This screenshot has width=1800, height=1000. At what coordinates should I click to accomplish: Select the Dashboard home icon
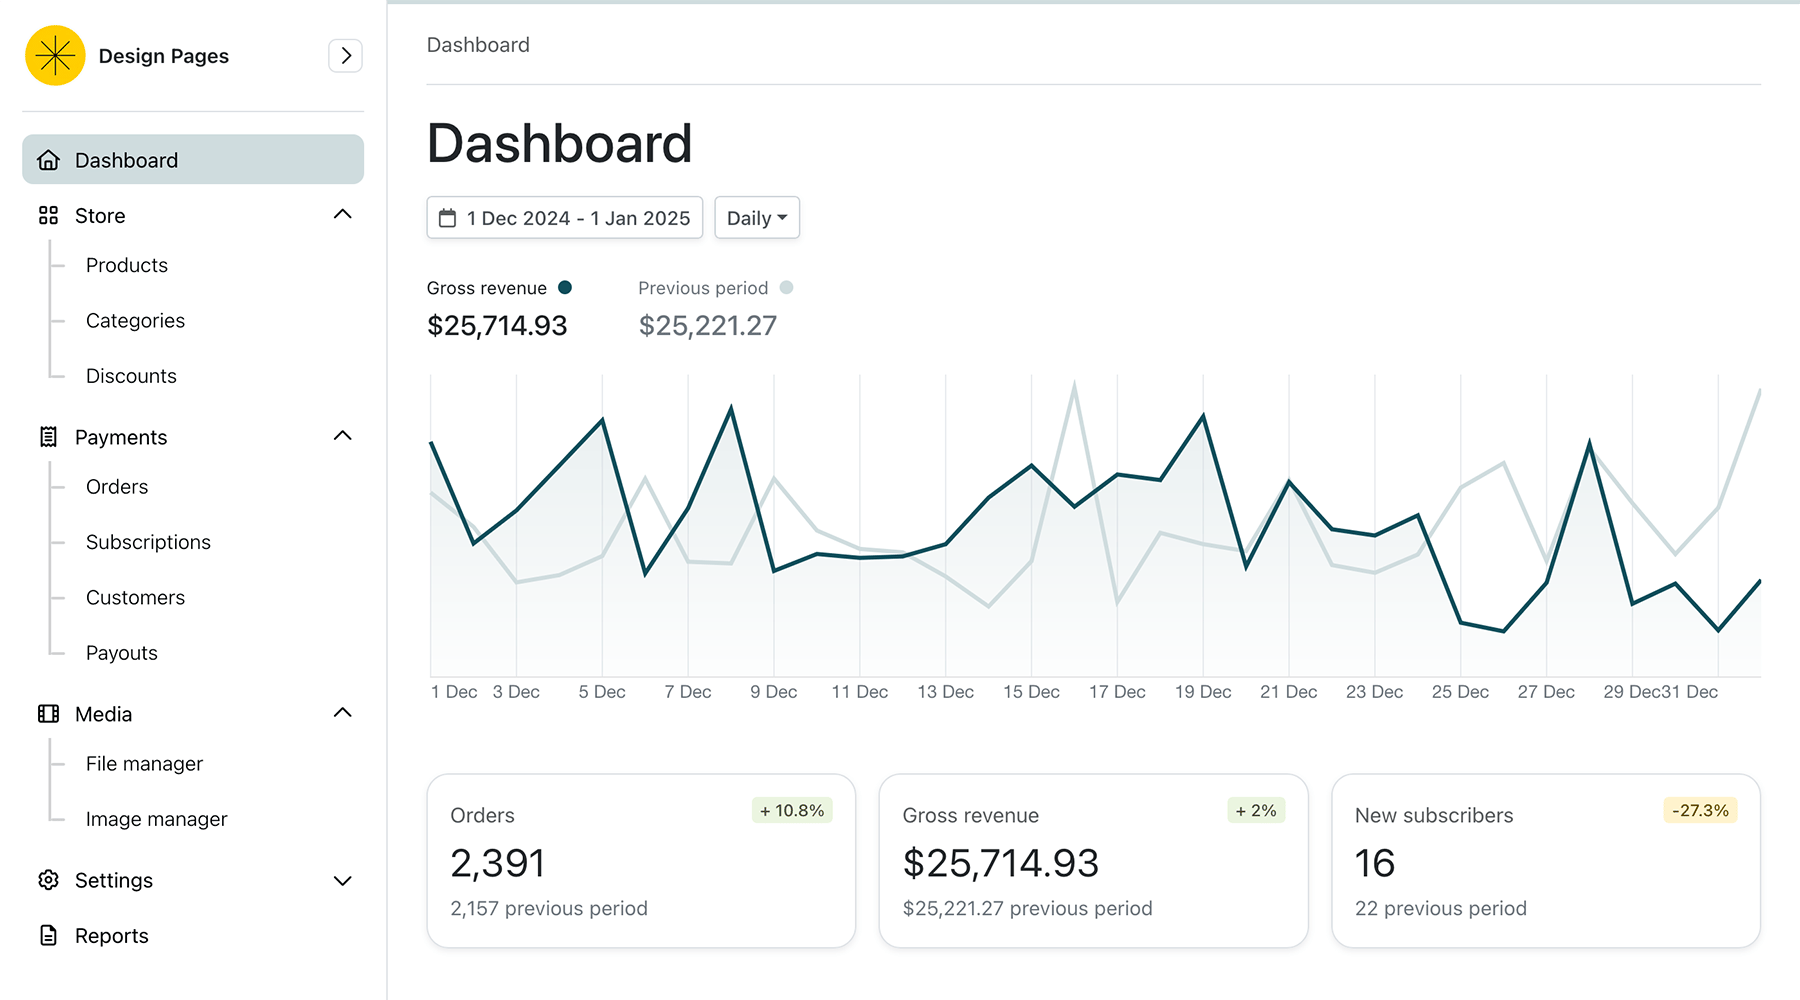(x=48, y=159)
